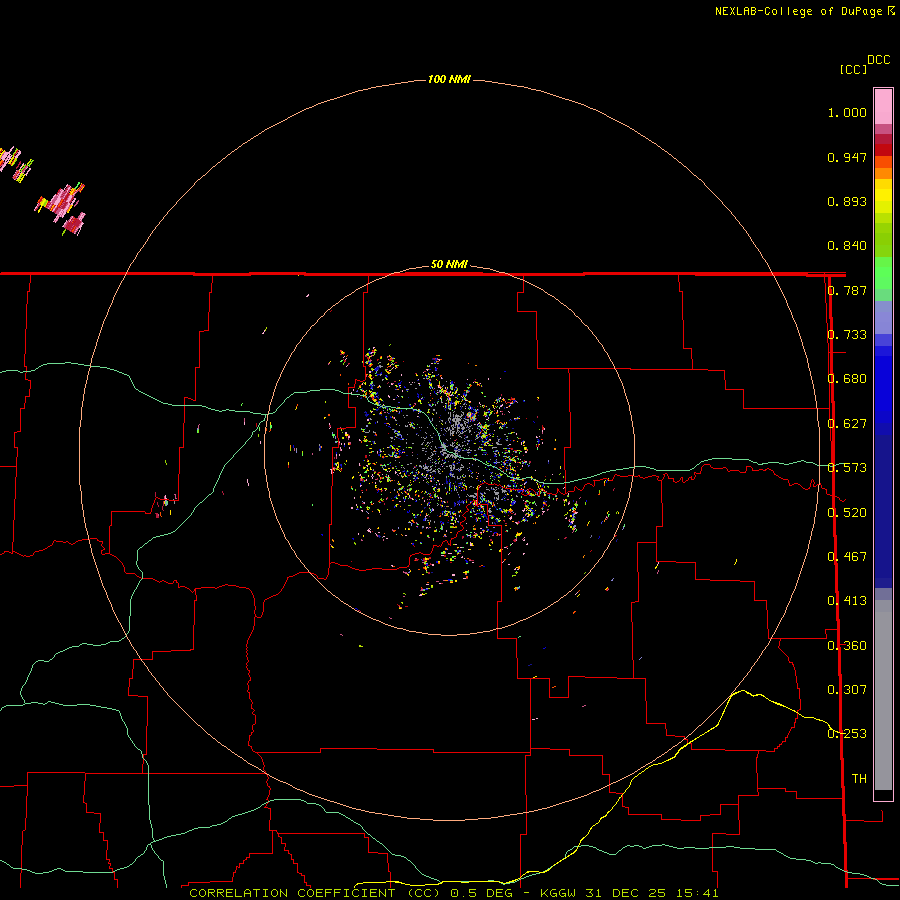900x900 pixels.
Task: Click the 31 DEC 25 date in the caption
Action: click(x=625, y=893)
